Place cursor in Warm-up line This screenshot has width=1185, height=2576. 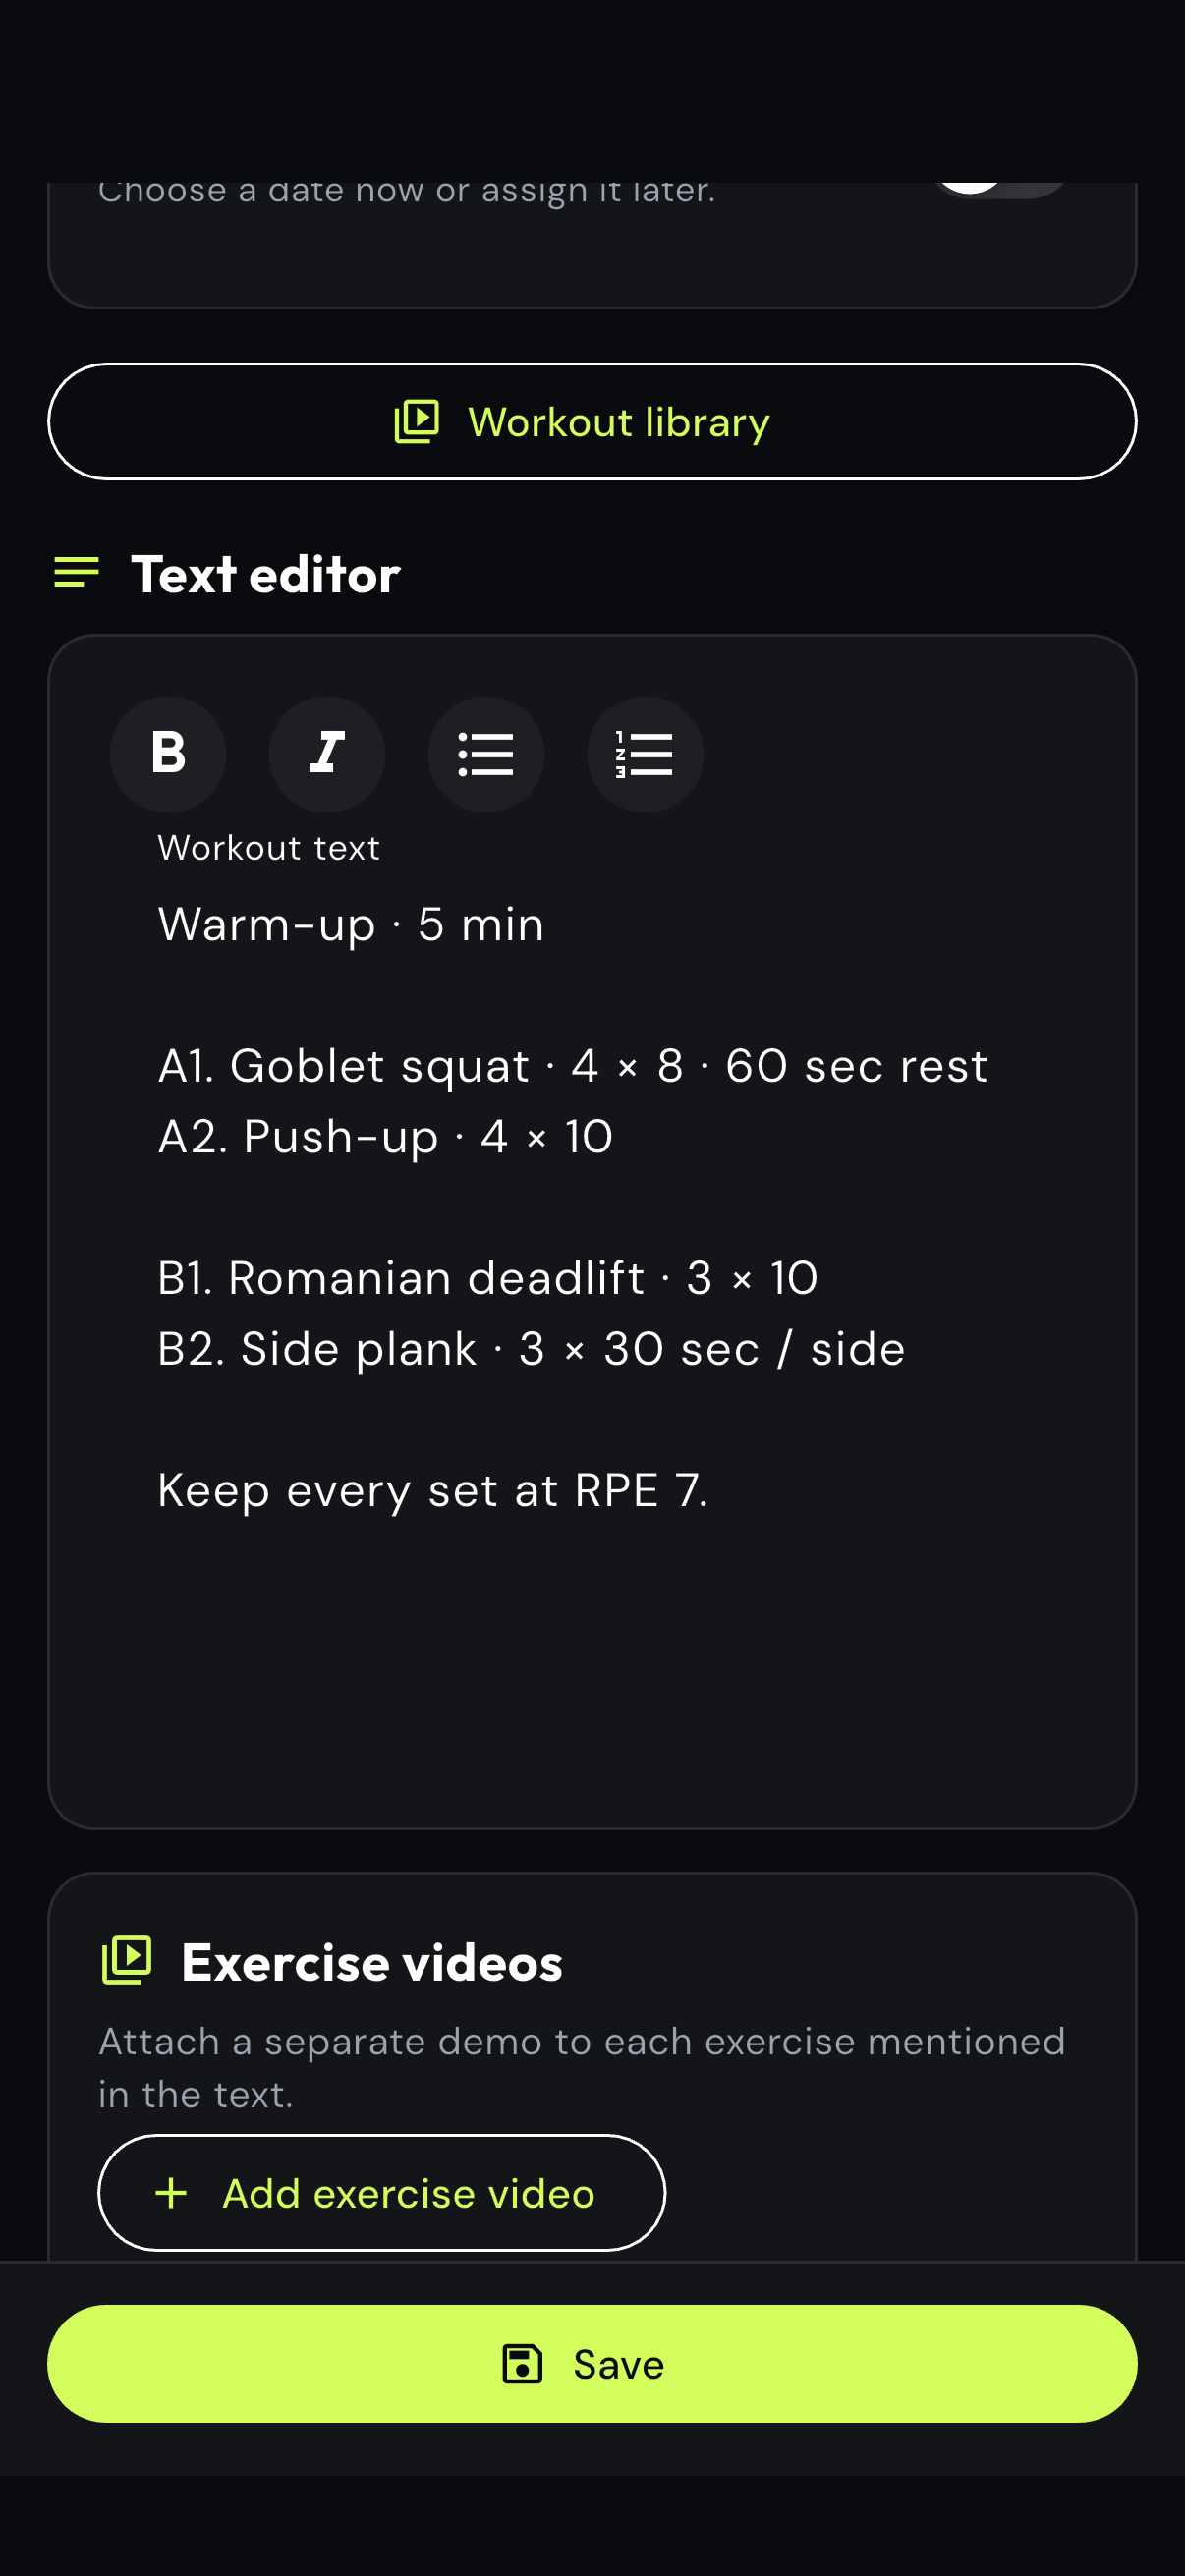[x=351, y=925]
